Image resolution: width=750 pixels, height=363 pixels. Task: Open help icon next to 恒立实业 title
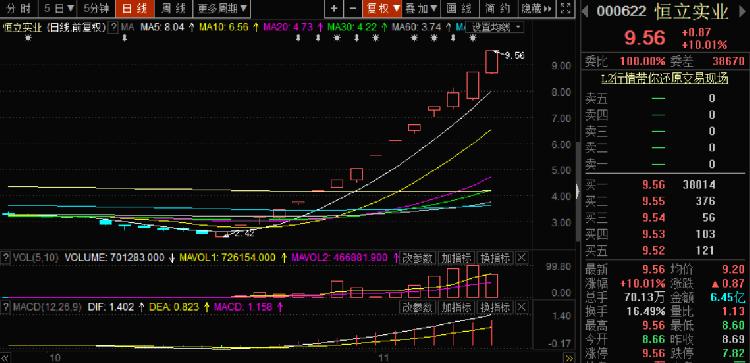click(113, 28)
